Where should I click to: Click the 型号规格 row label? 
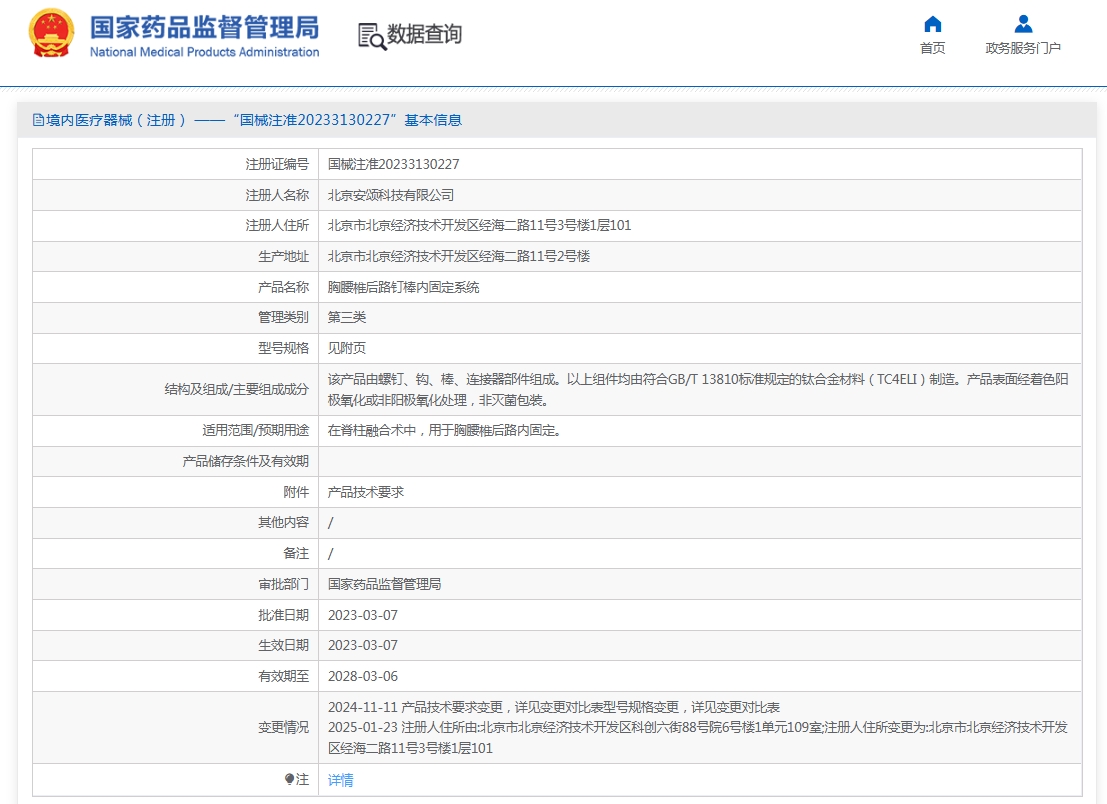click(x=283, y=348)
